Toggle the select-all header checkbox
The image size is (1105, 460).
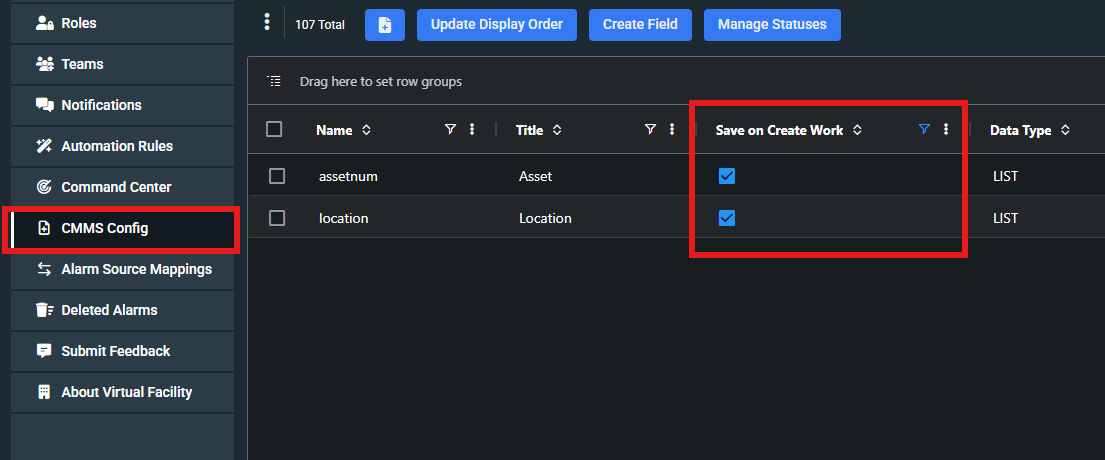(274, 129)
